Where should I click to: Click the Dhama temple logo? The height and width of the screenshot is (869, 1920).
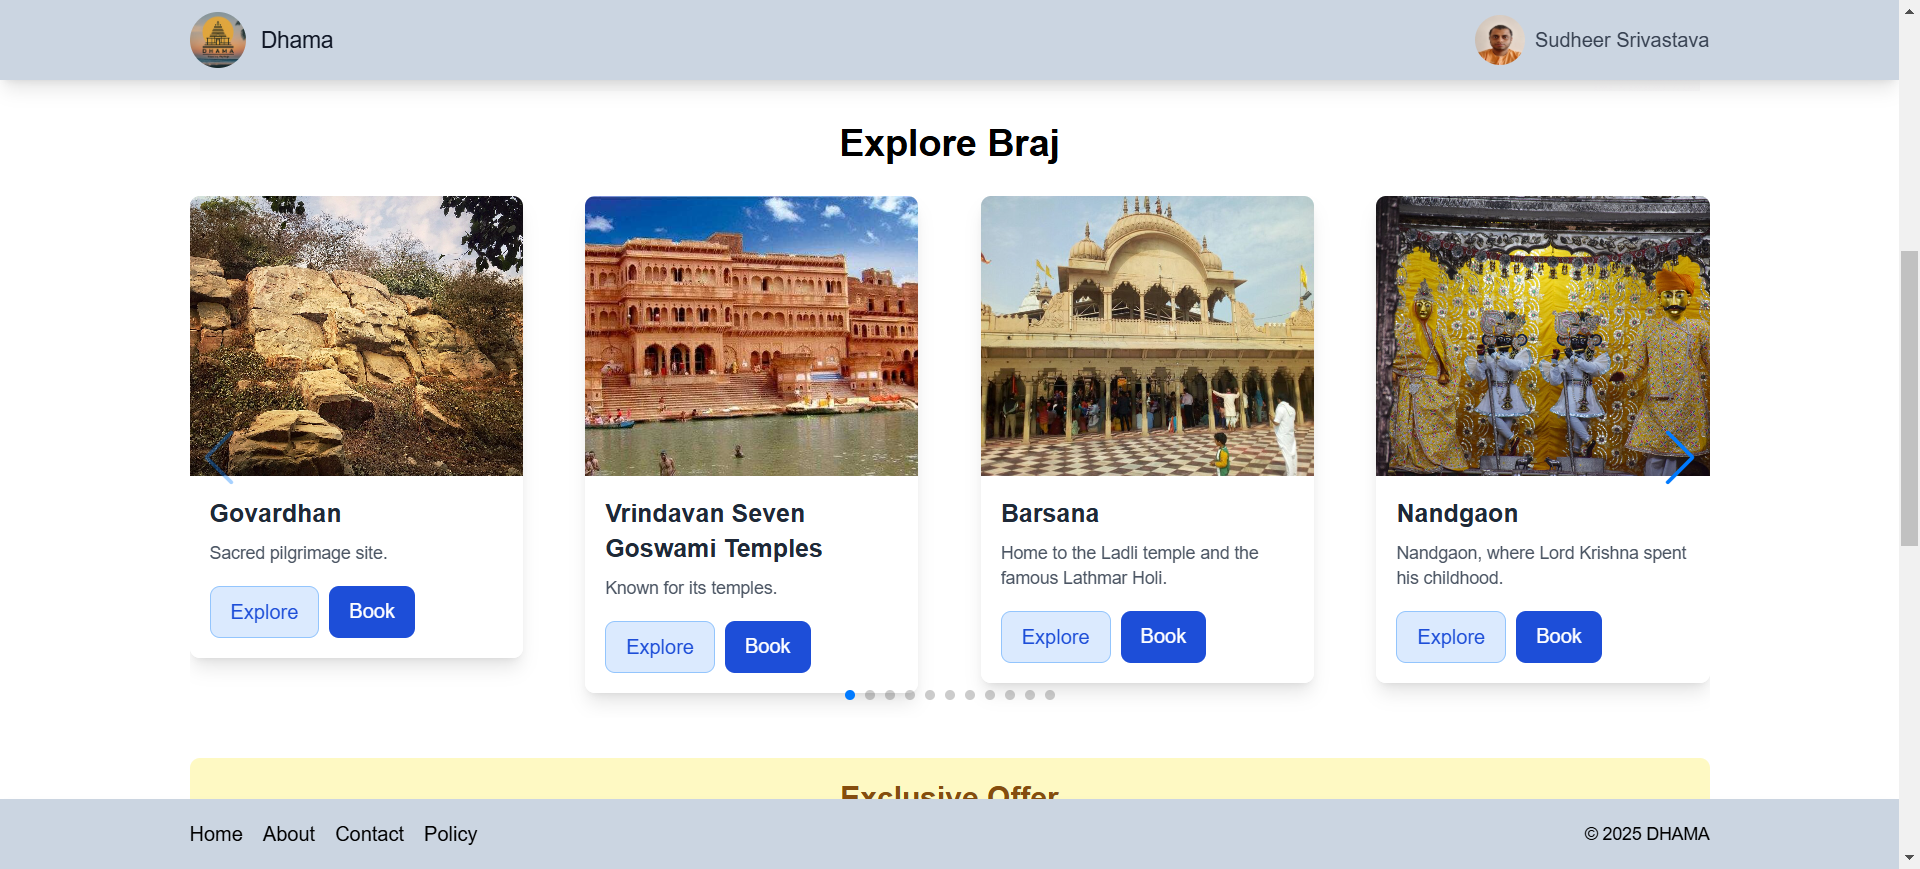[x=217, y=39]
